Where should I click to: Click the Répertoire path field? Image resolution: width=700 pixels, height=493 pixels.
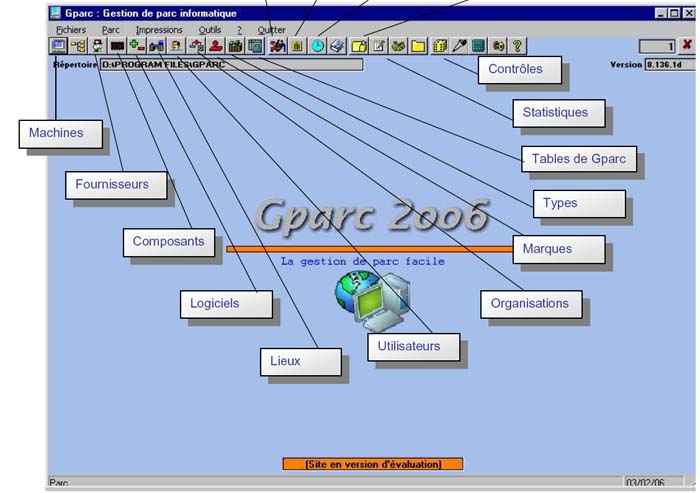click(x=230, y=65)
